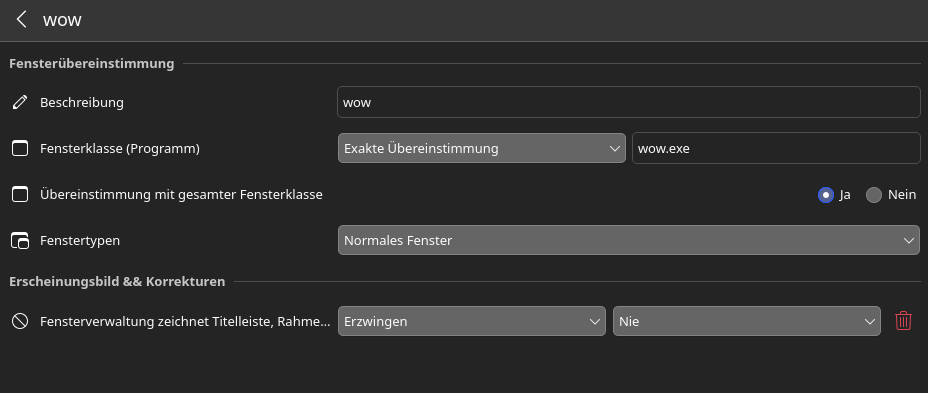Select the Ja radio button

[x=826, y=195]
